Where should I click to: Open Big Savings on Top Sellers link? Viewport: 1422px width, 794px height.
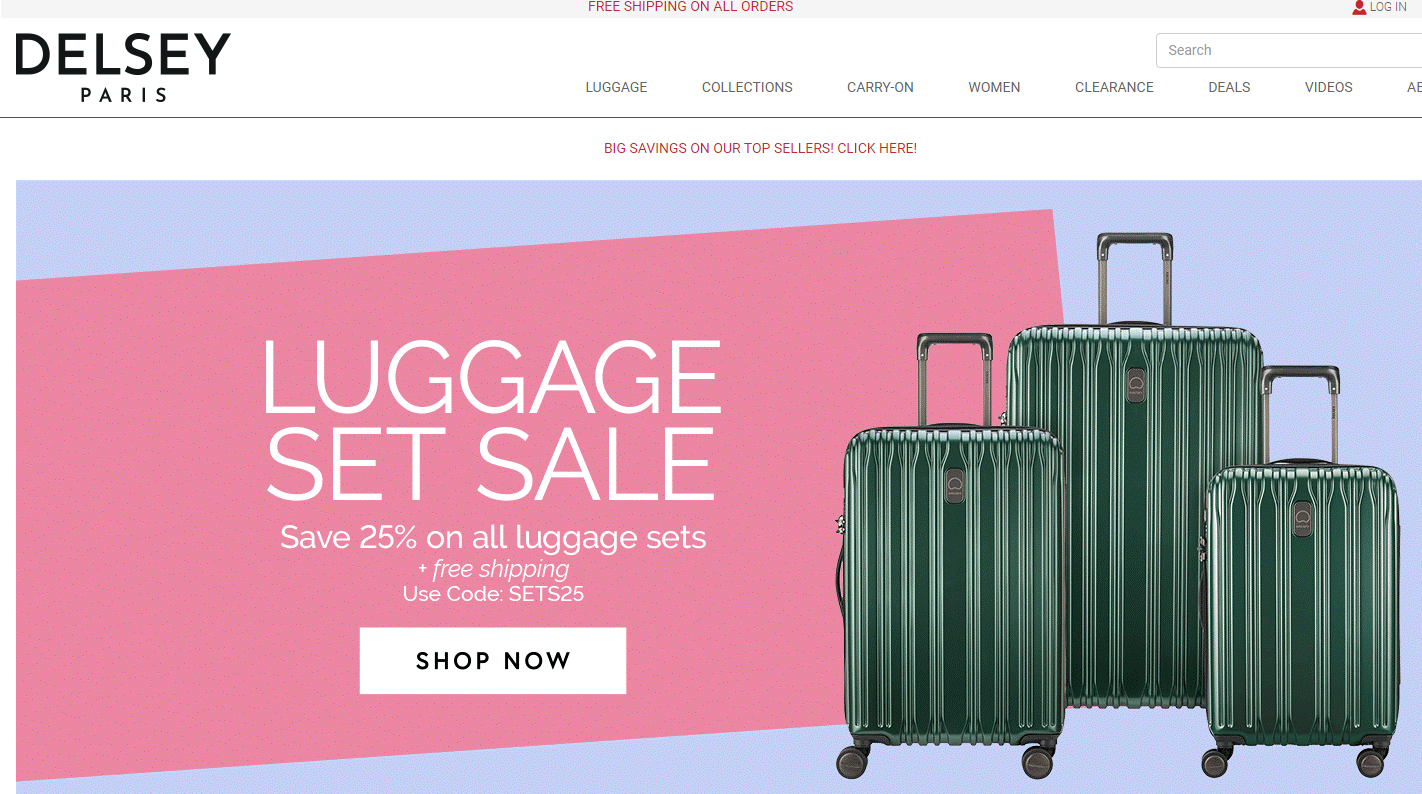(760, 148)
